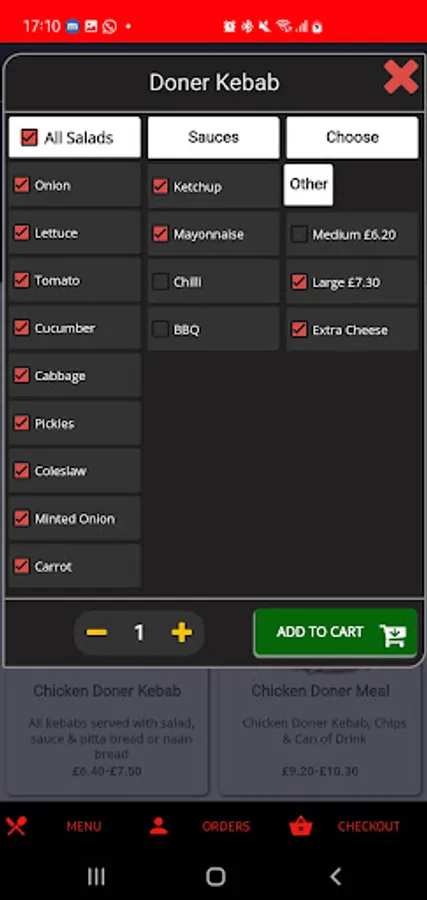Image resolution: width=427 pixels, height=900 pixels.
Task: Tap the Android home navigation icon
Action: coord(215,876)
